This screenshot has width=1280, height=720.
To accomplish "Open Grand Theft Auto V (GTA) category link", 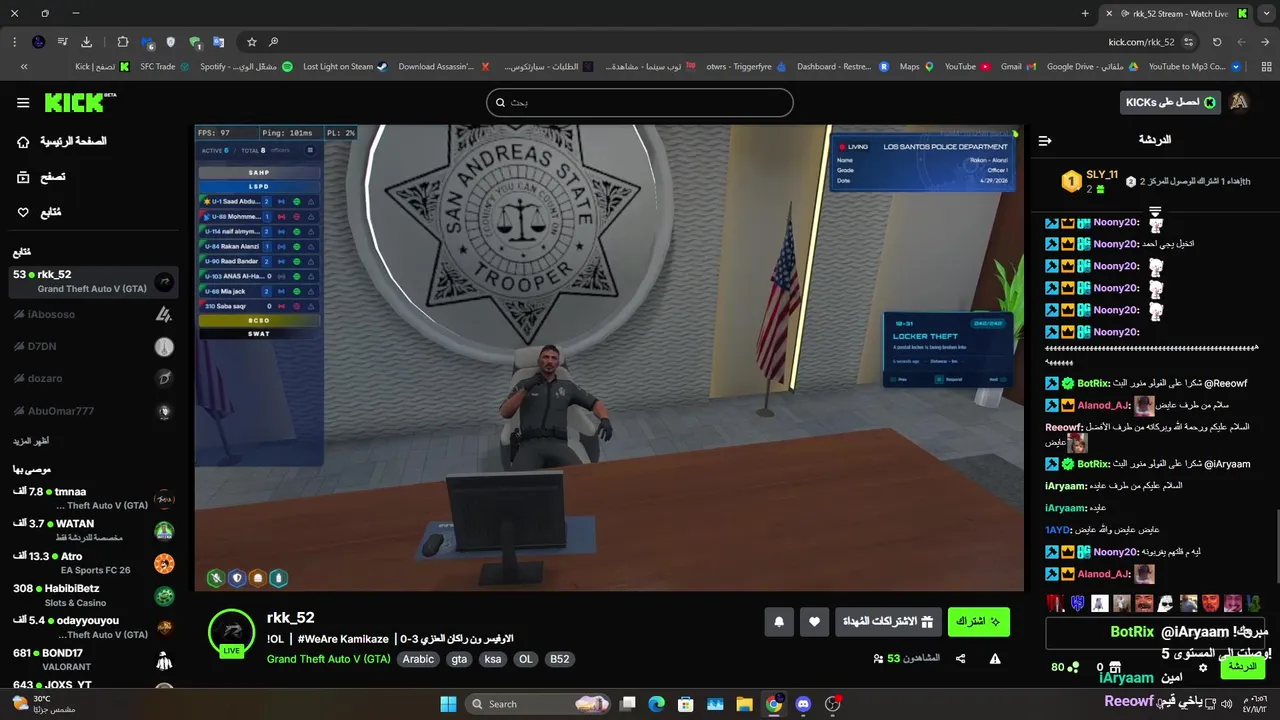I will tap(328, 659).
